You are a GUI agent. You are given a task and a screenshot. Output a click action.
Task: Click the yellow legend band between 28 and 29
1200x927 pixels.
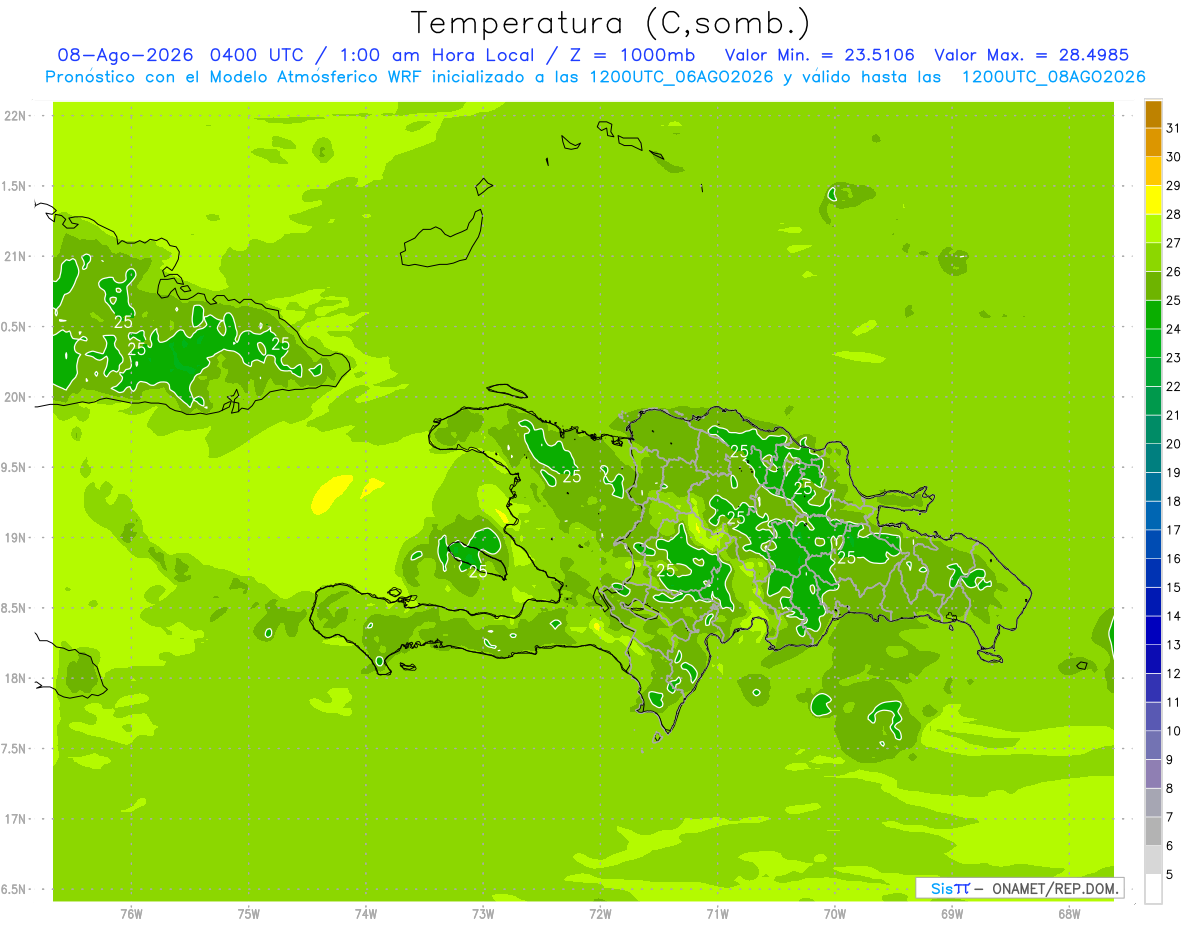click(1153, 200)
